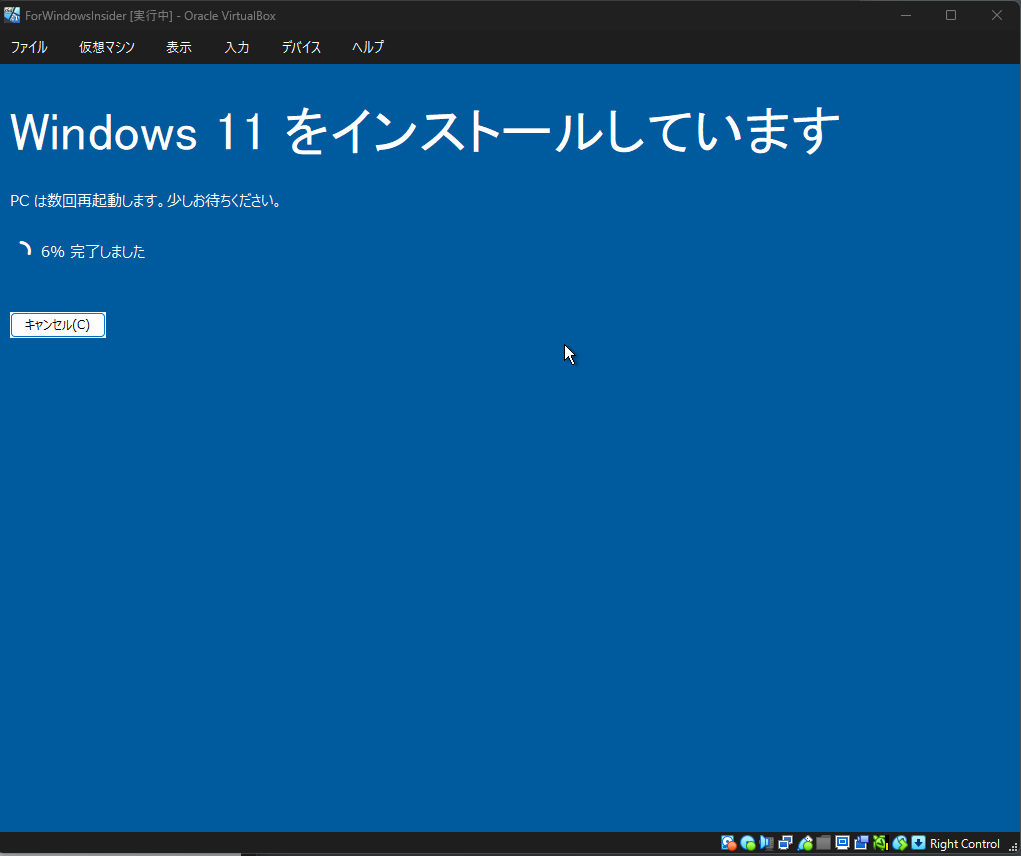The height and width of the screenshot is (856, 1021).
Task: Click the mouse integration status icon
Action: pyautogui.click(x=900, y=843)
